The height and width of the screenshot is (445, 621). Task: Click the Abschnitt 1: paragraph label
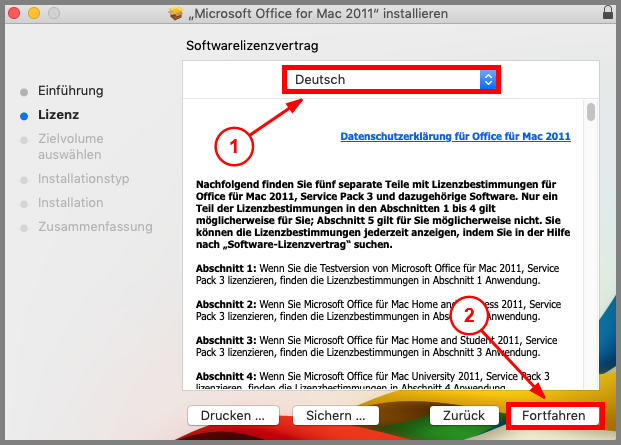226,268
